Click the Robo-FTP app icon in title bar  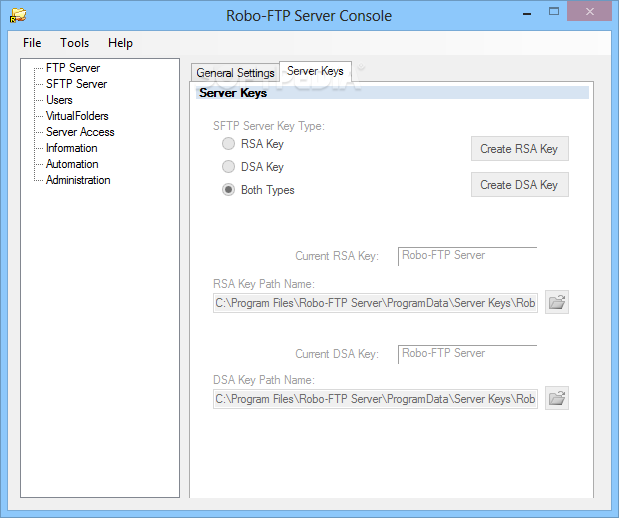[x=18, y=15]
